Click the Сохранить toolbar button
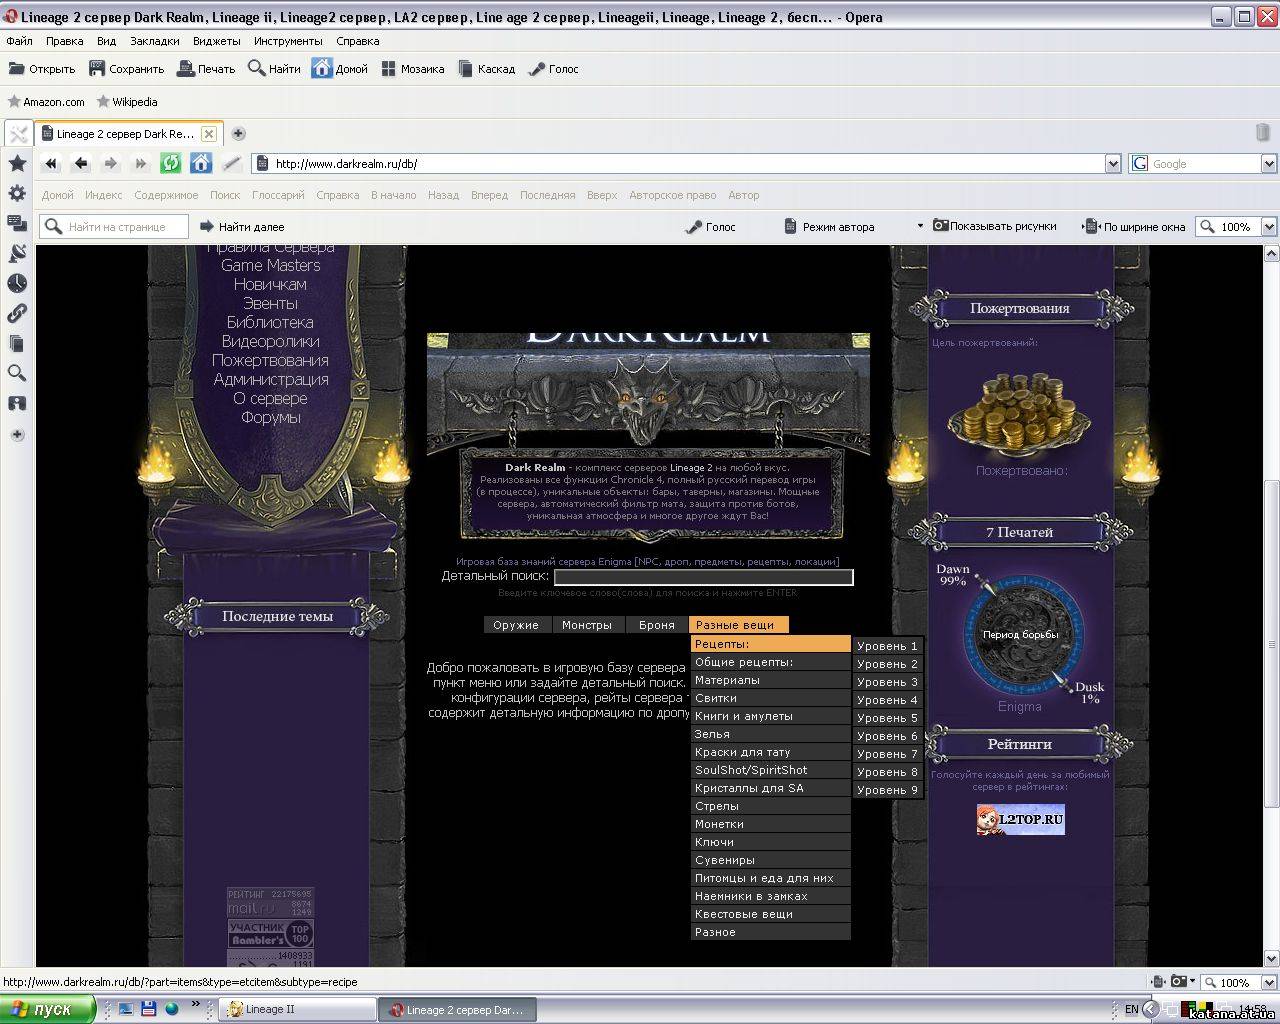 [126, 69]
